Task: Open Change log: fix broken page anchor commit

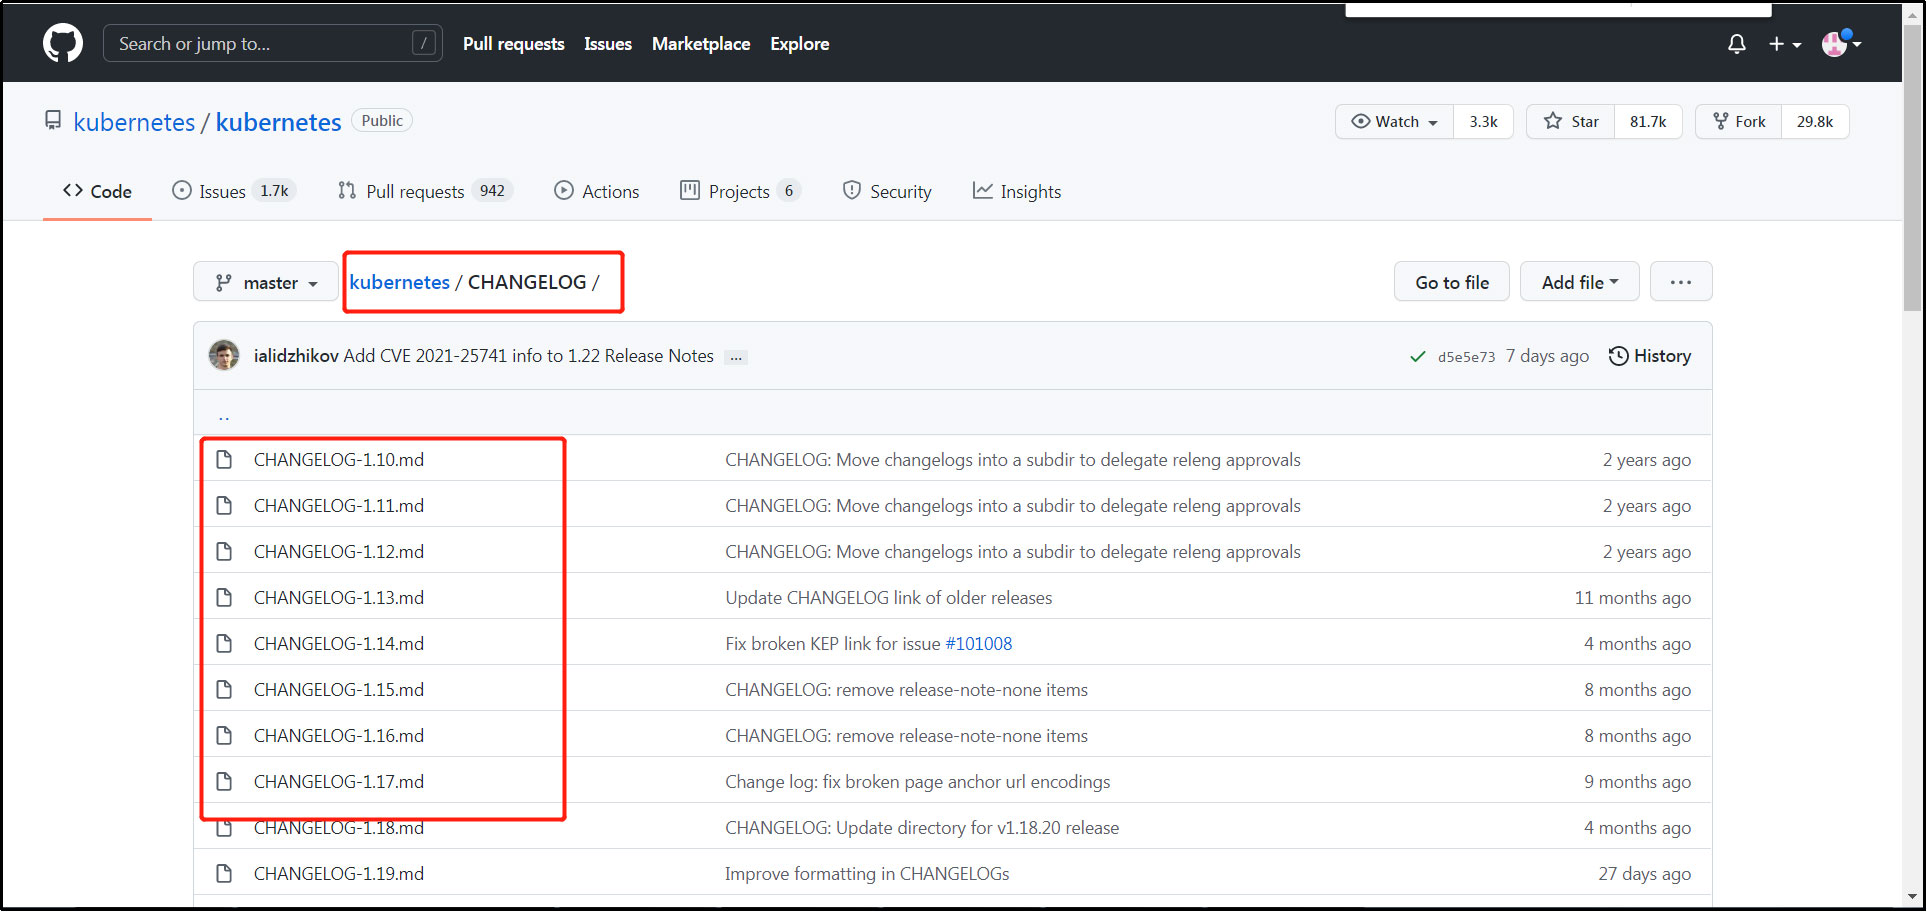Action: [x=918, y=782]
